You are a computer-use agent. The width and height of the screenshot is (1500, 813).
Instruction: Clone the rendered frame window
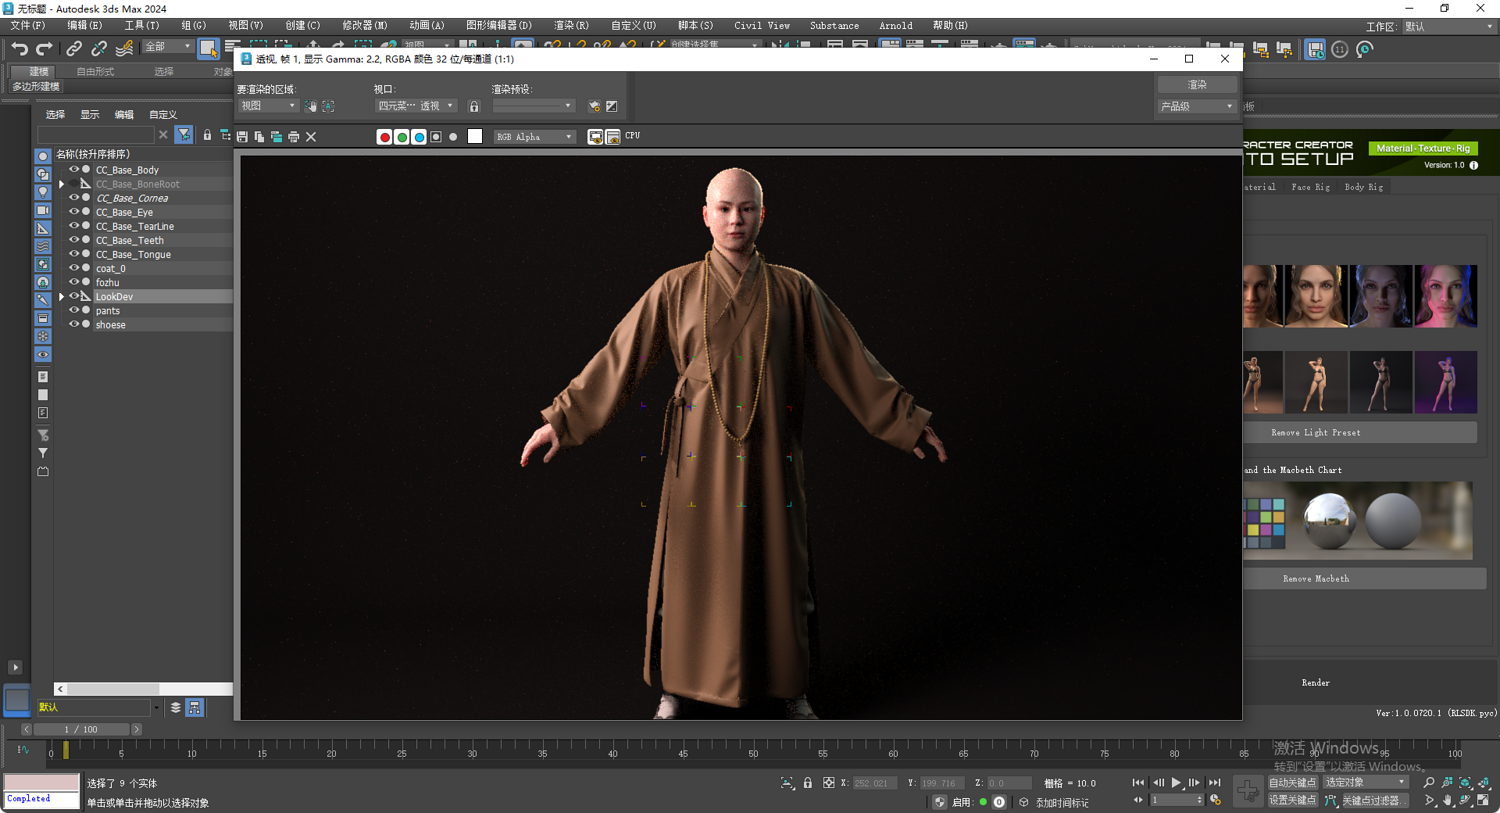(x=276, y=137)
